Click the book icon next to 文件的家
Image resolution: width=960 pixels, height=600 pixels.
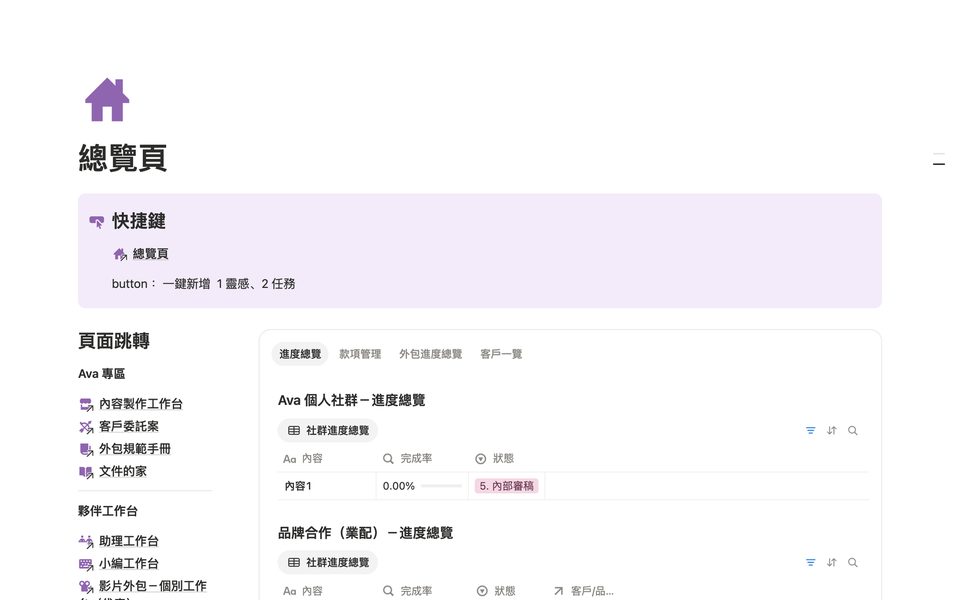coord(86,472)
